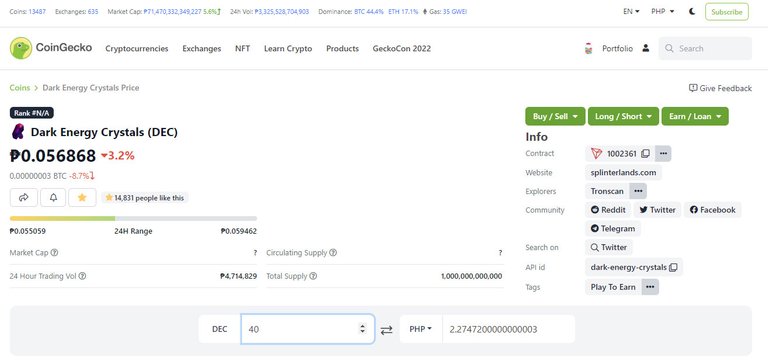Click the DEC amount stepper arrows

click(x=362, y=329)
